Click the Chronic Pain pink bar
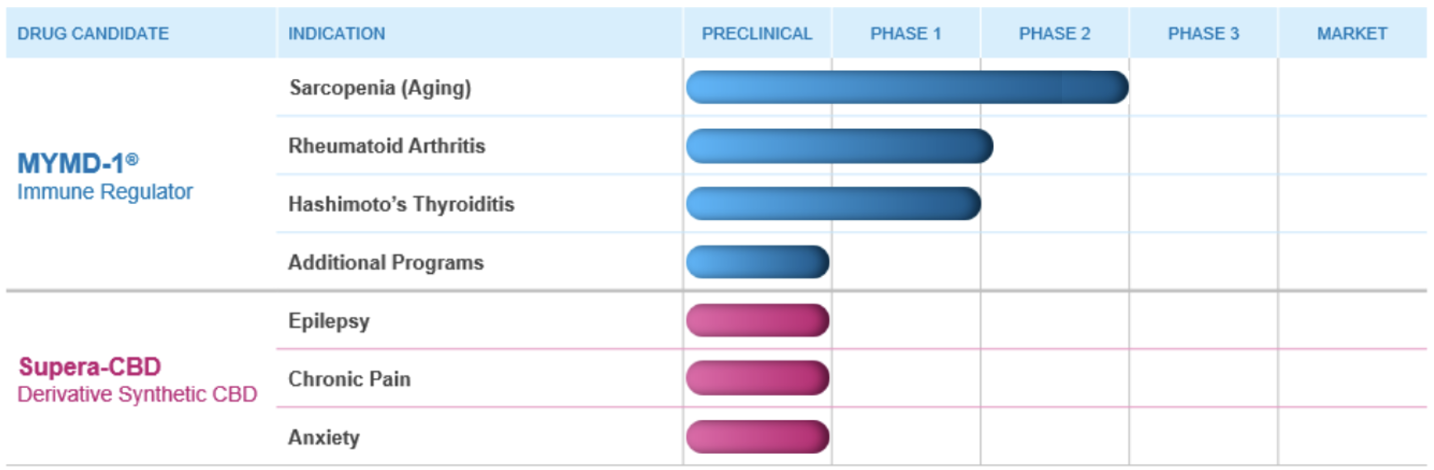Viewport: 1434px width, 470px height. pyautogui.click(x=757, y=378)
